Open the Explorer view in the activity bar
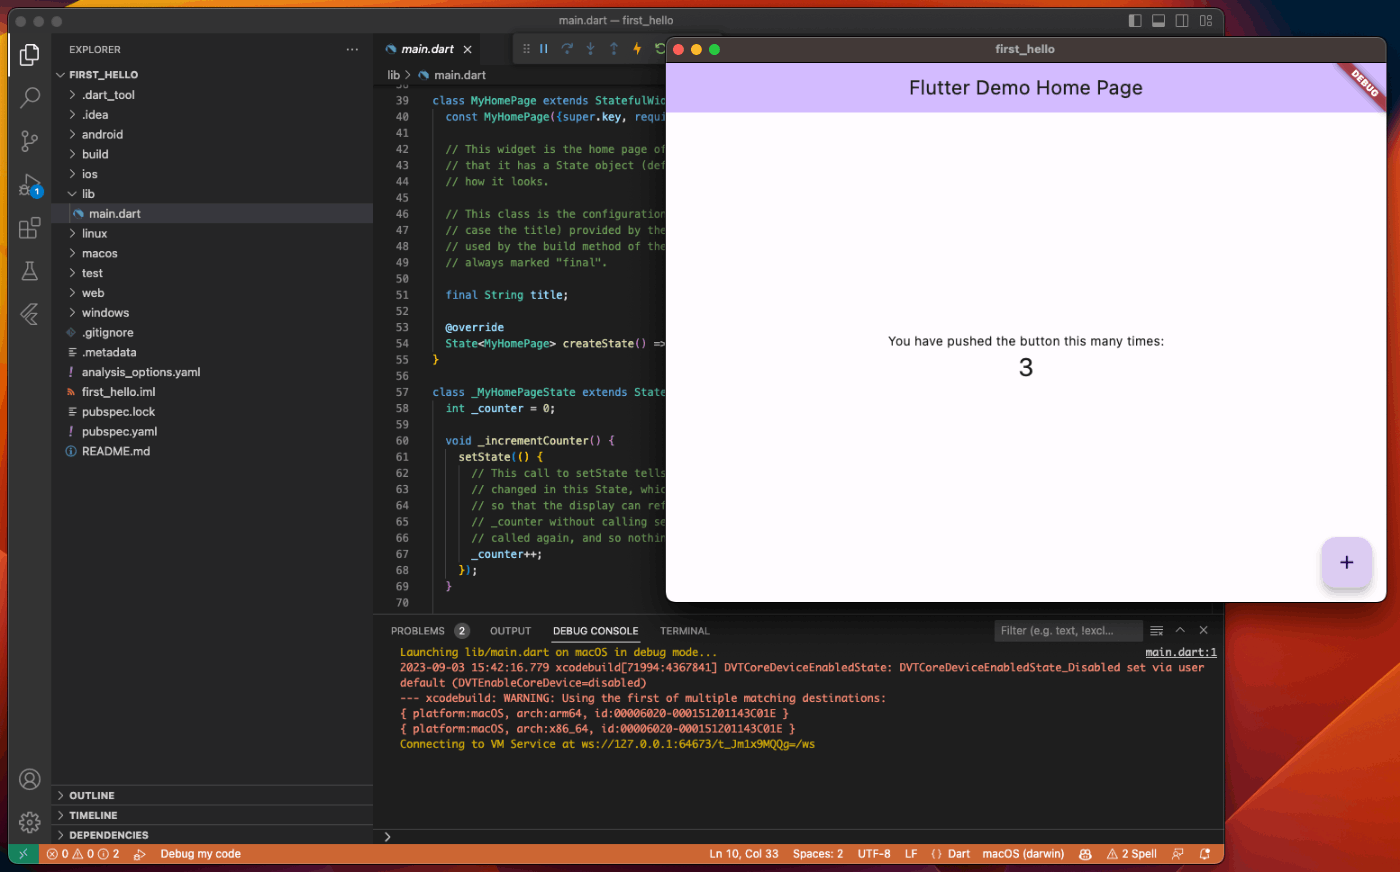The height and width of the screenshot is (872, 1400). (30, 55)
